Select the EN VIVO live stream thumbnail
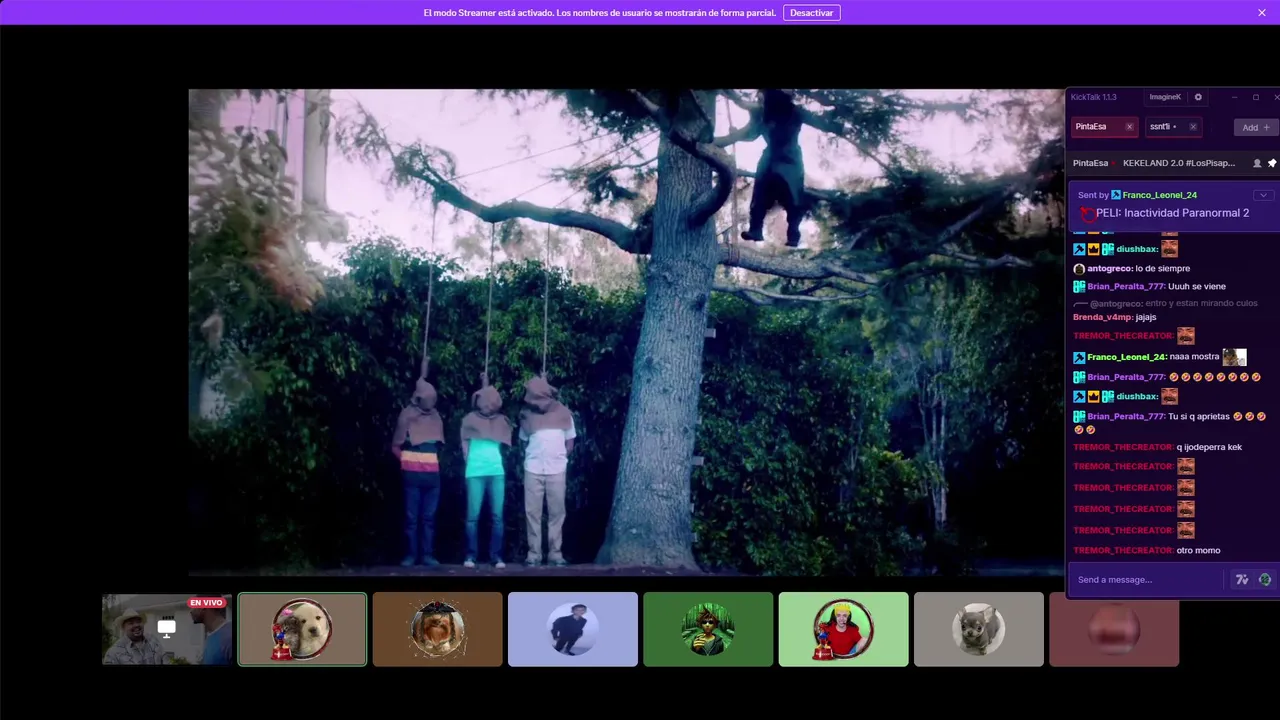 [167, 629]
